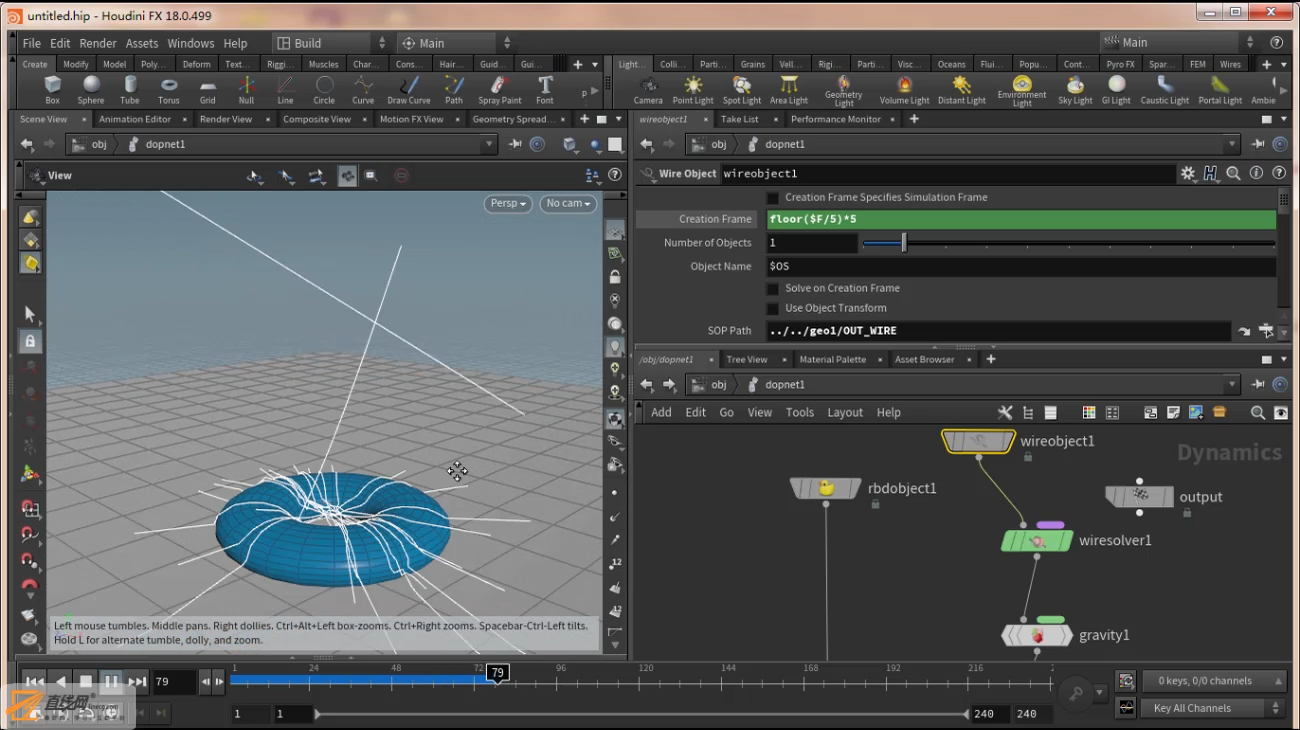Select the Spray Paint shelf tool
The height and width of the screenshot is (730, 1300).
(500, 90)
